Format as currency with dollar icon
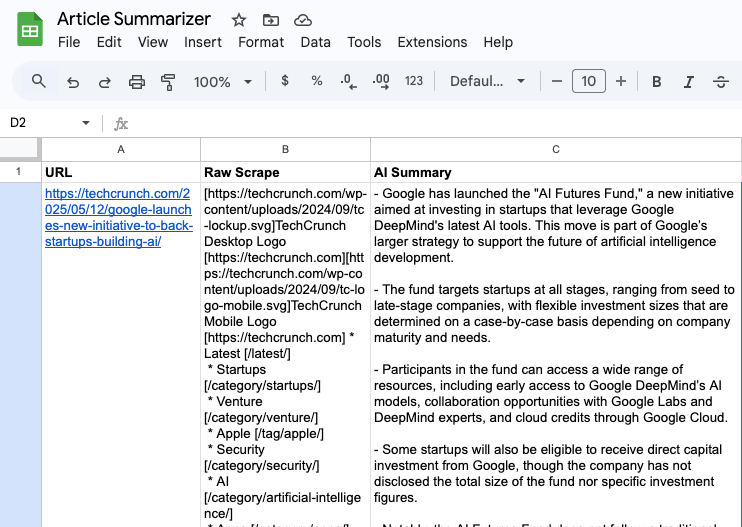The image size is (742, 527). pyautogui.click(x=284, y=80)
